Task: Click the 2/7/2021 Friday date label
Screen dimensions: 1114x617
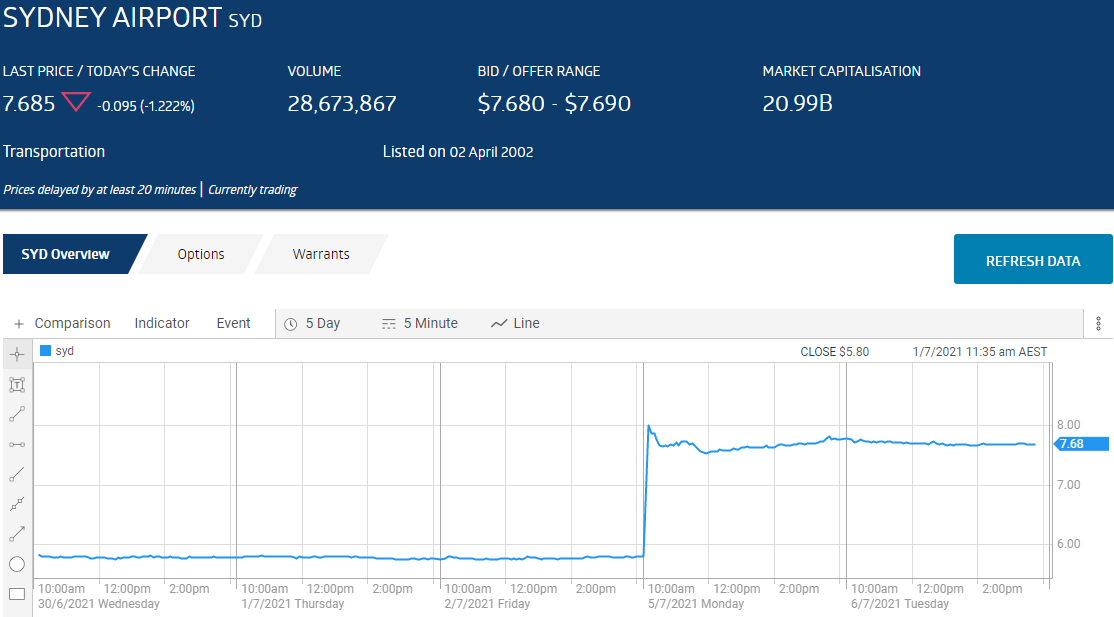Action: tap(487, 603)
